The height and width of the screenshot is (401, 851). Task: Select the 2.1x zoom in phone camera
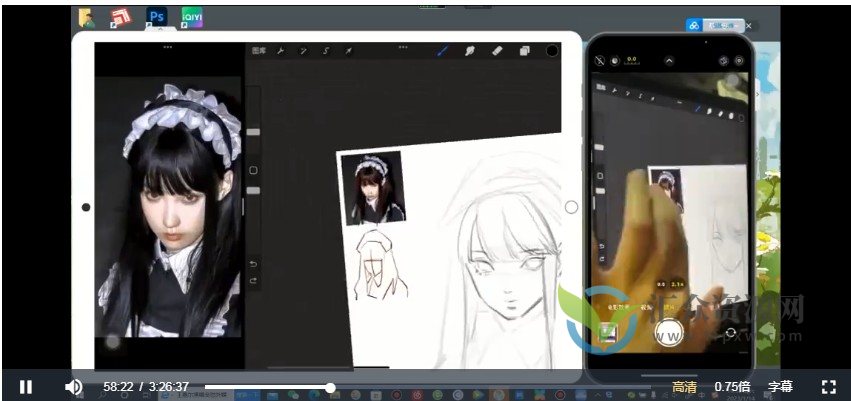tap(677, 284)
